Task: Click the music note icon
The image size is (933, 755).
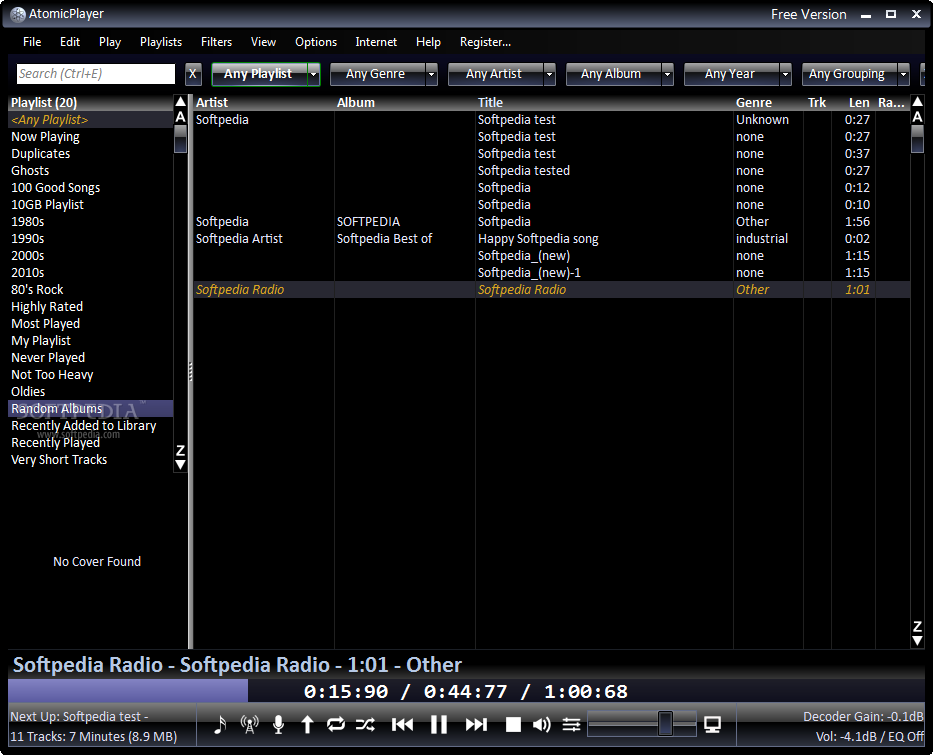Action: [220, 725]
